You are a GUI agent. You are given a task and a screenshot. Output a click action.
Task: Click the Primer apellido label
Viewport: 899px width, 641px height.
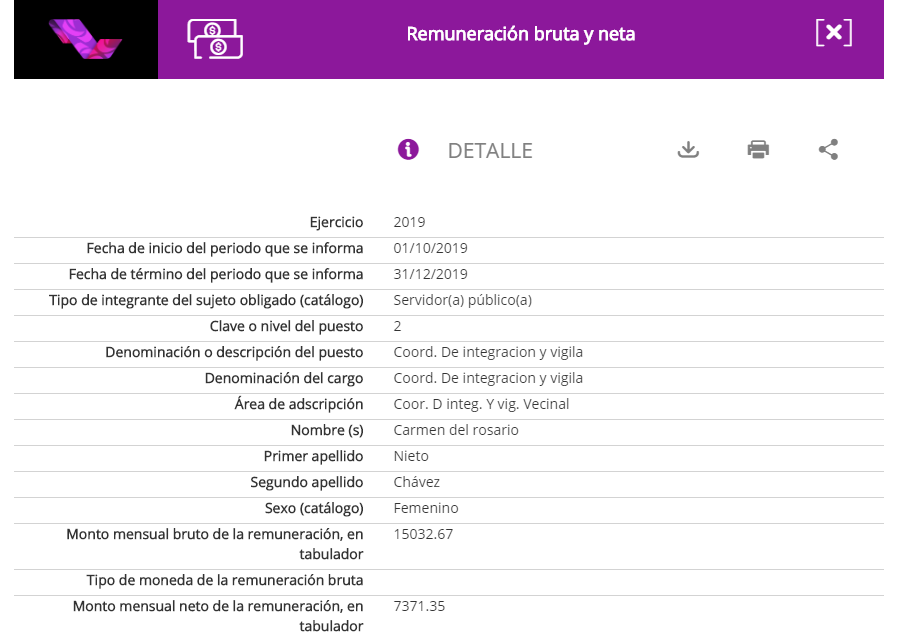(314, 456)
